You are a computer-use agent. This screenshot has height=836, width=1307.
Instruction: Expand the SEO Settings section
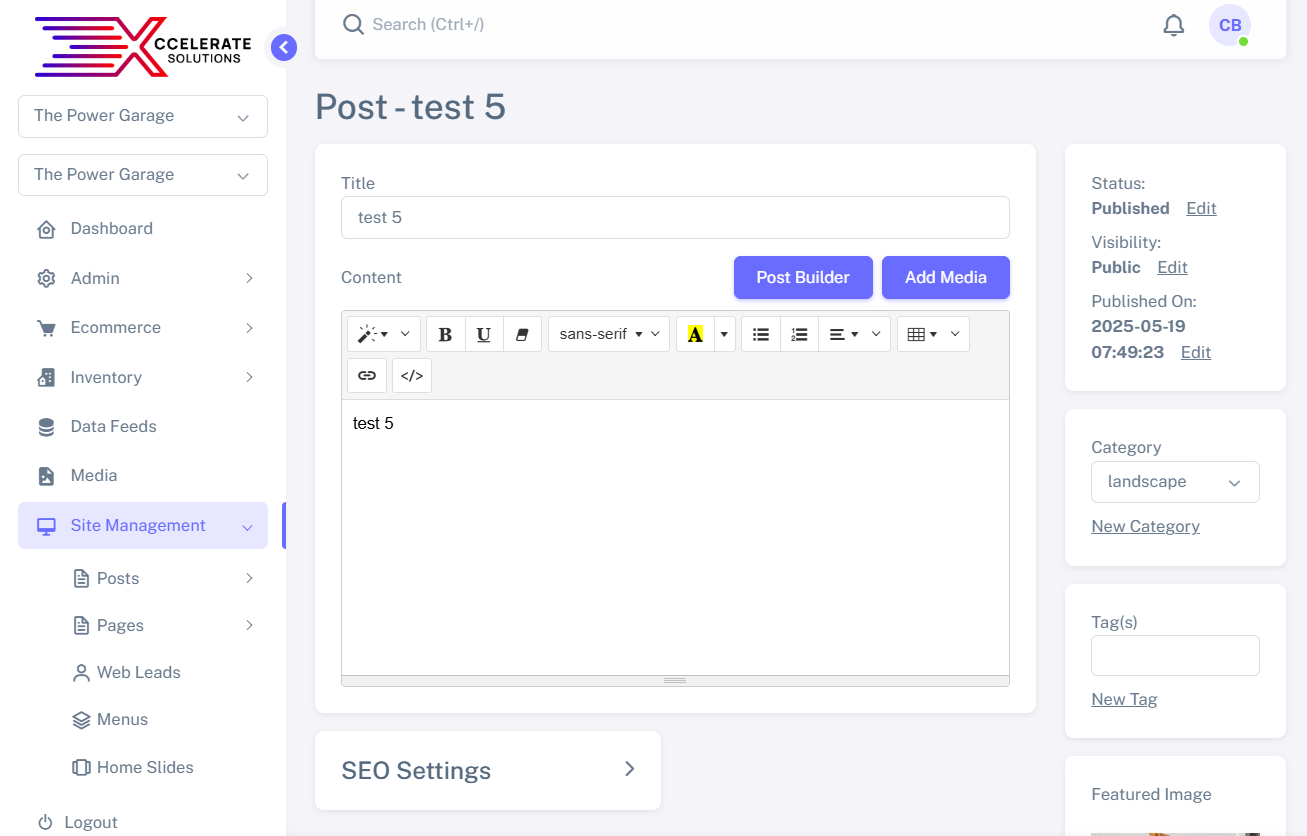click(x=488, y=770)
